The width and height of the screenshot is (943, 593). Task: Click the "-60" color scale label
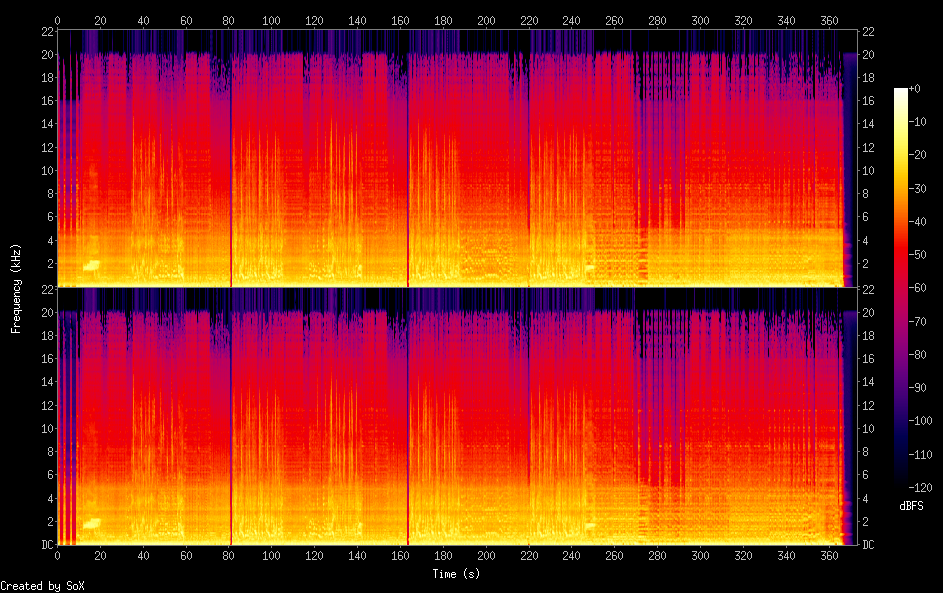click(x=917, y=287)
